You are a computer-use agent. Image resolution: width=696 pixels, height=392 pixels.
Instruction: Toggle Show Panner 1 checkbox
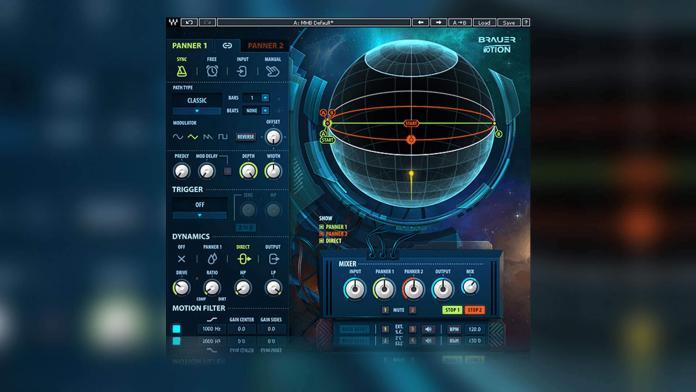[x=321, y=227]
